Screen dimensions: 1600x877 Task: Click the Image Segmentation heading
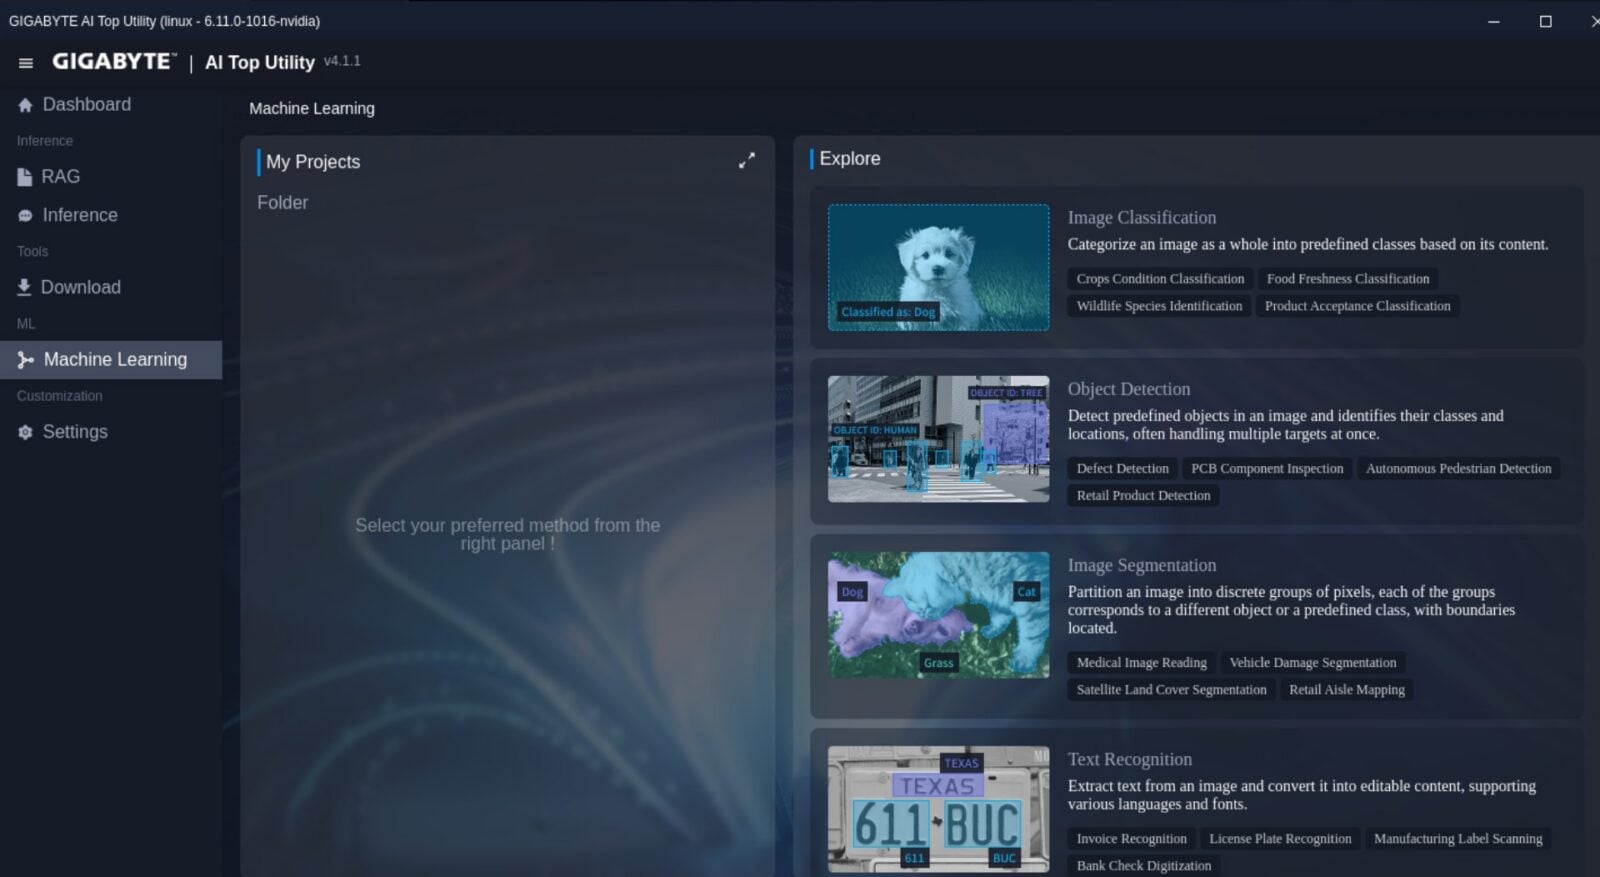tap(1141, 565)
